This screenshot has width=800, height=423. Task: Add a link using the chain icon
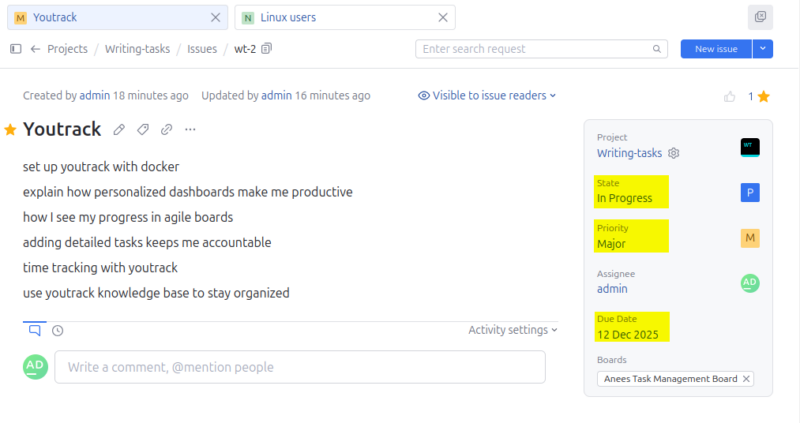(x=166, y=130)
